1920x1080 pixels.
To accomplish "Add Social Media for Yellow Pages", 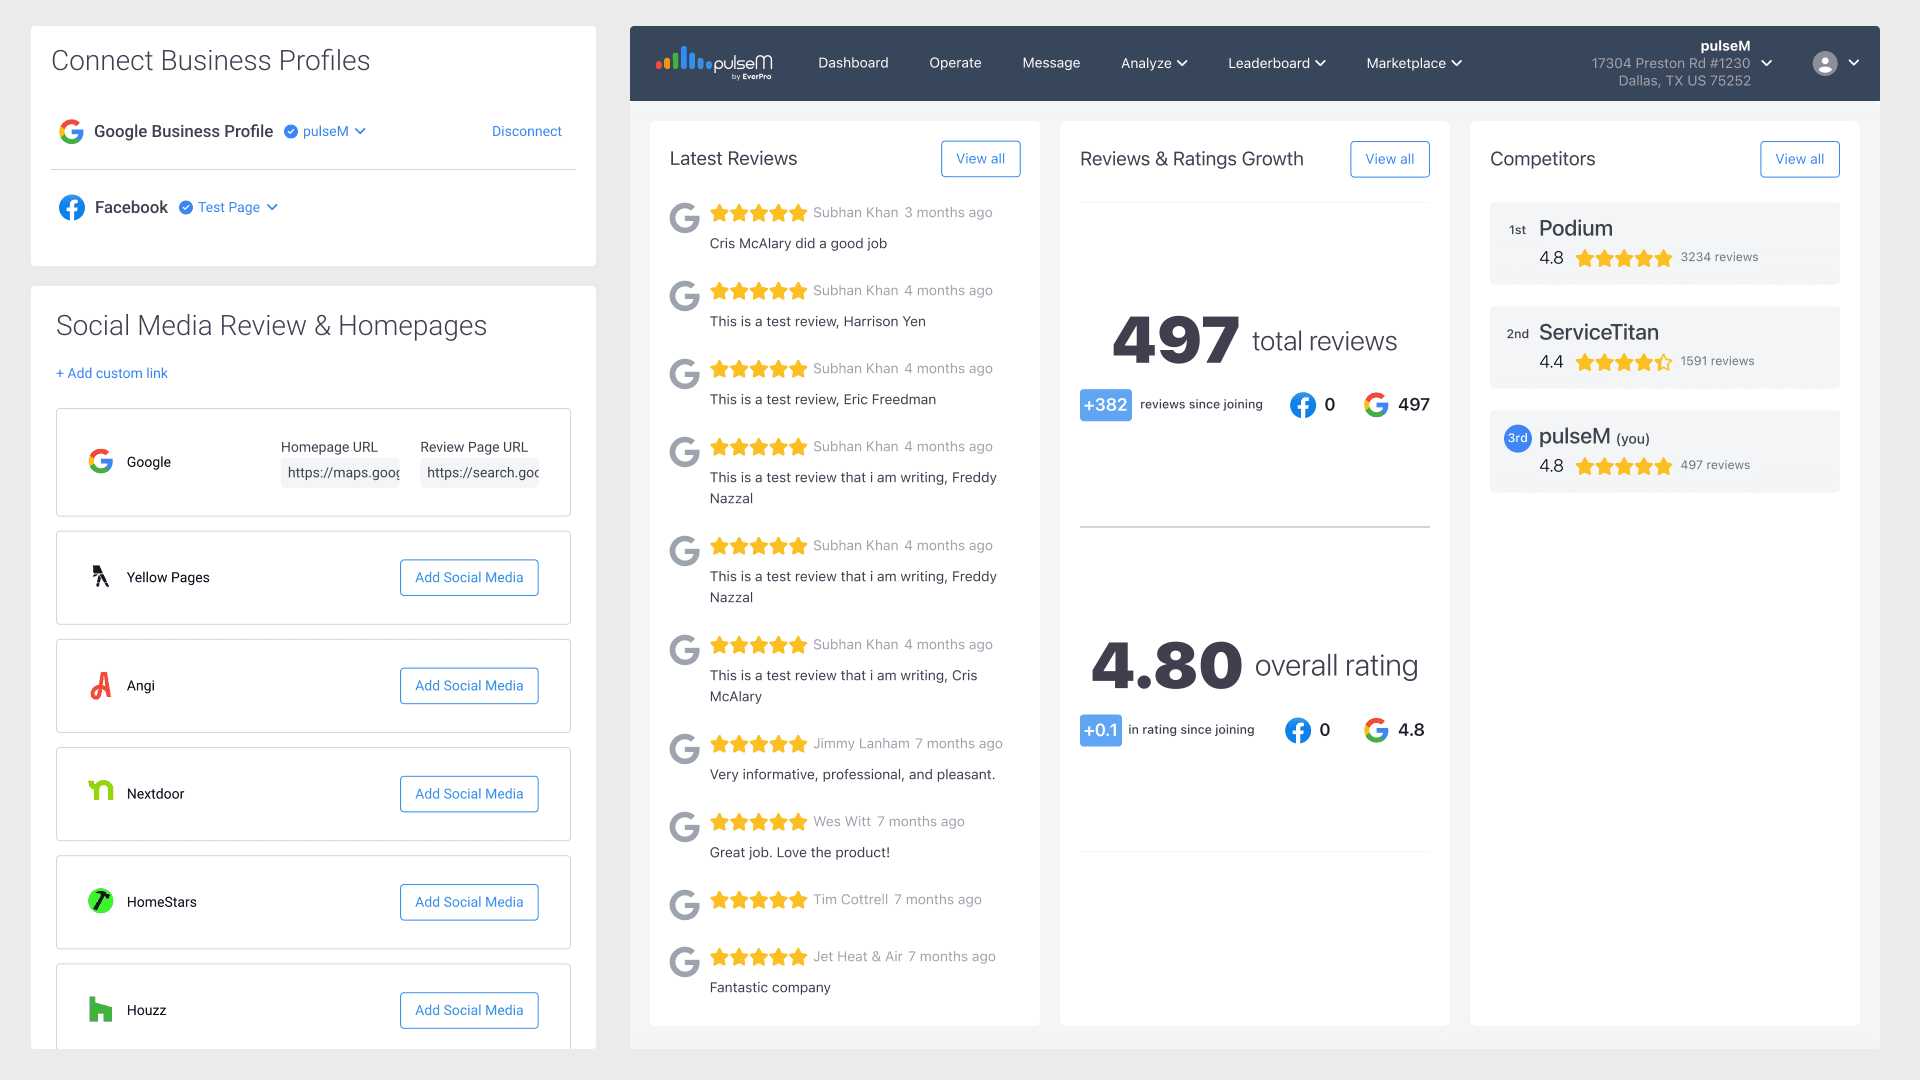I will (x=469, y=577).
